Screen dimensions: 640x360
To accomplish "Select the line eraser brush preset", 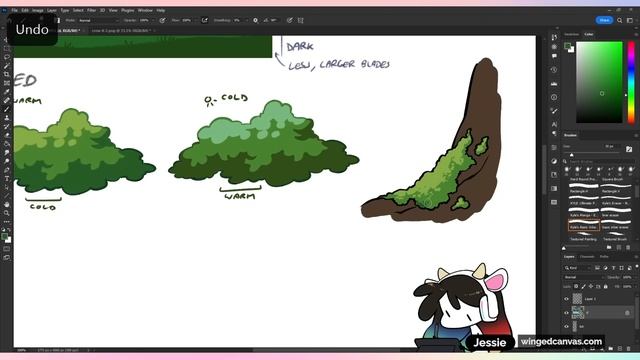I will 616,213.
